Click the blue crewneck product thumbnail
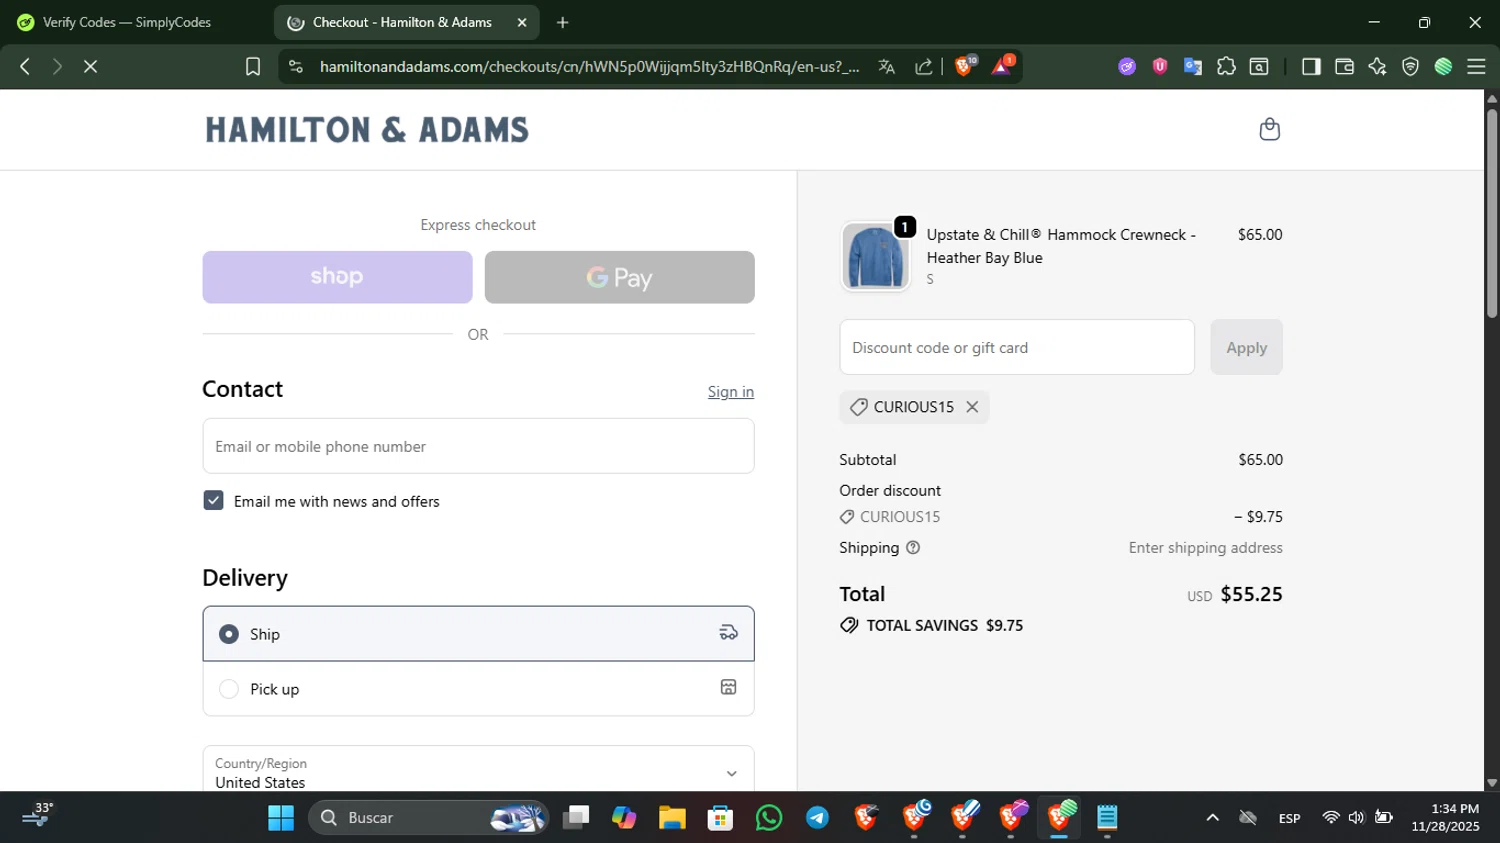 (875, 257)
